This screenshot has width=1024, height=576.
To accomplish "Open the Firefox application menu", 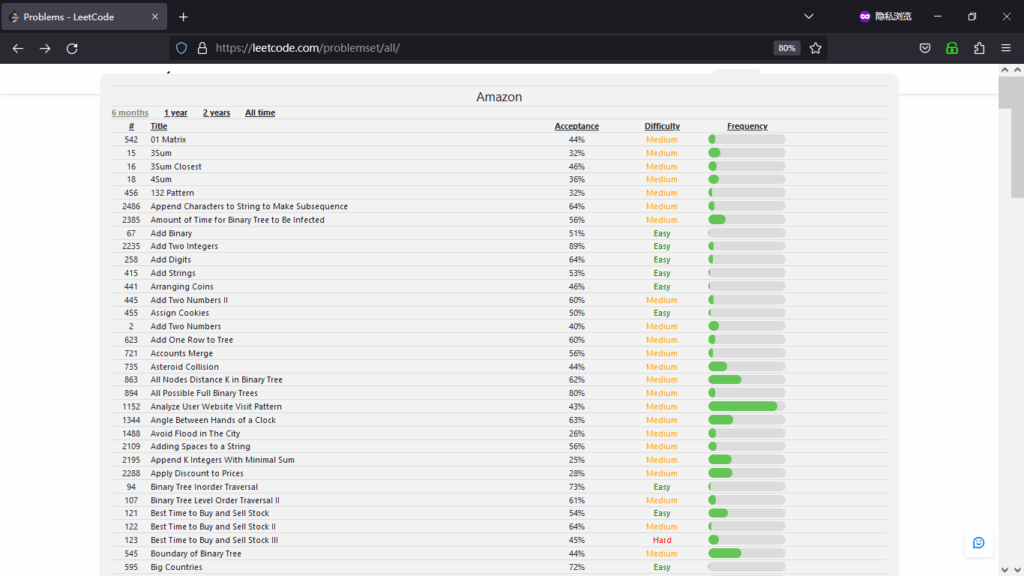I will (x=1006, y=48).
